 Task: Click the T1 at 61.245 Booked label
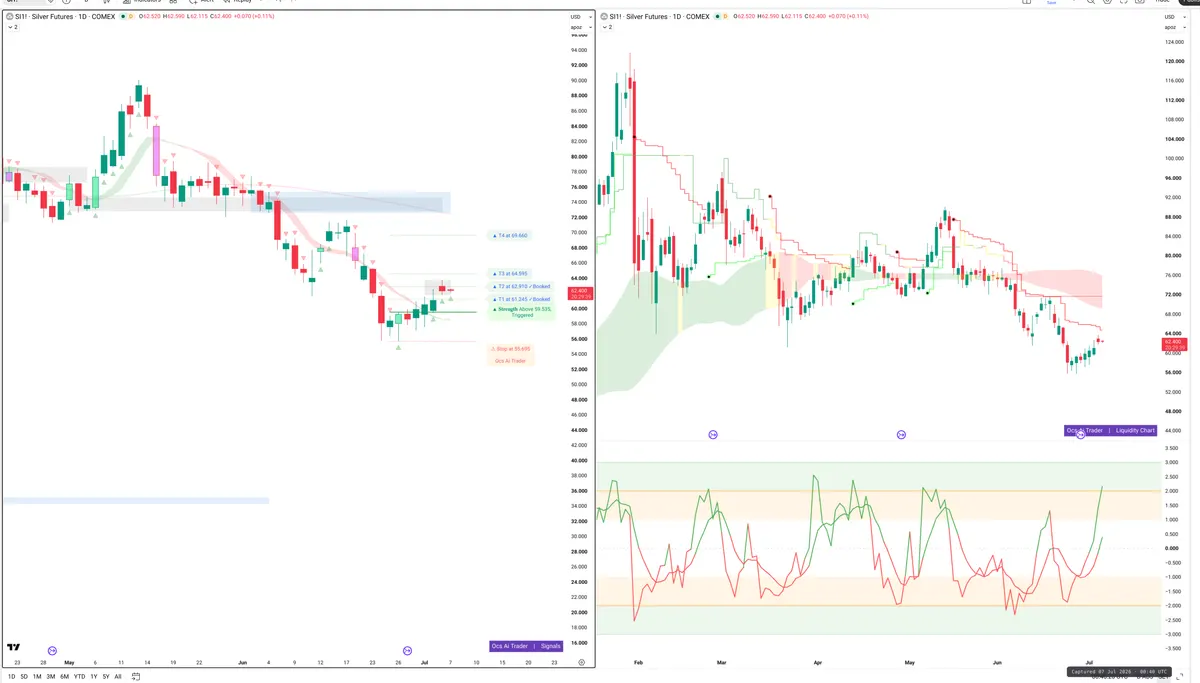tap(521, 299)
